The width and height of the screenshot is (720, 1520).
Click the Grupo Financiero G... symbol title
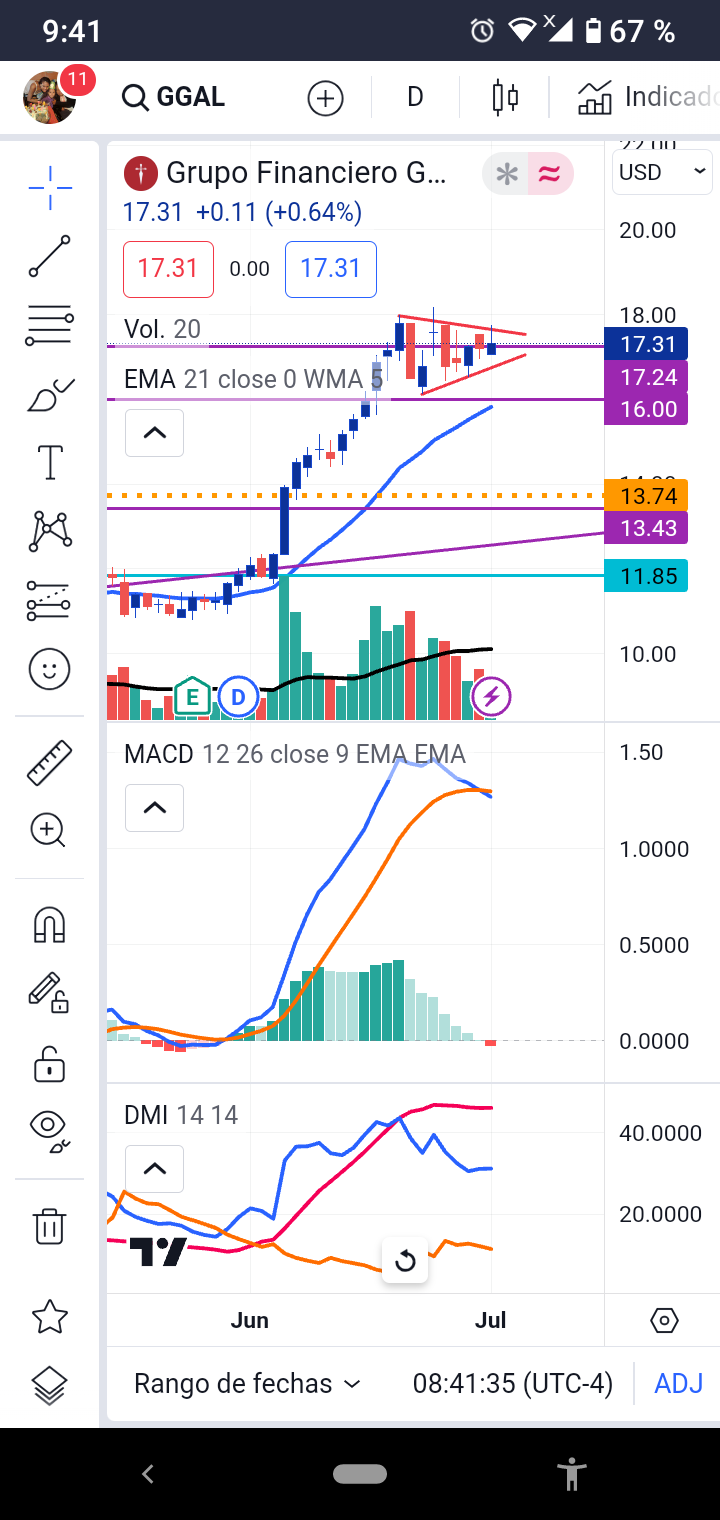pyautogui.click(x=306, y=173)
